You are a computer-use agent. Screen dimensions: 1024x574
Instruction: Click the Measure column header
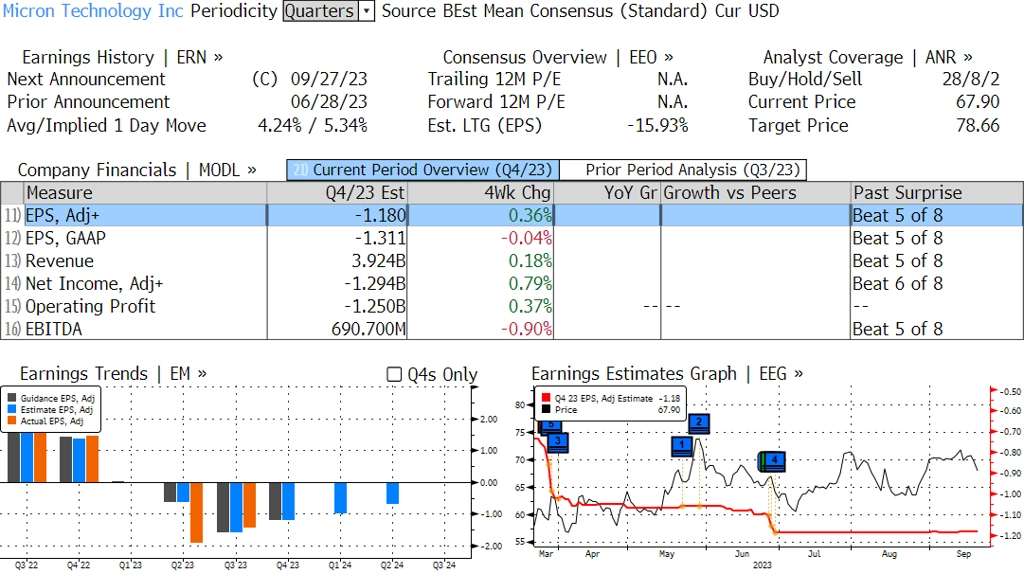[x=145, y=193]
